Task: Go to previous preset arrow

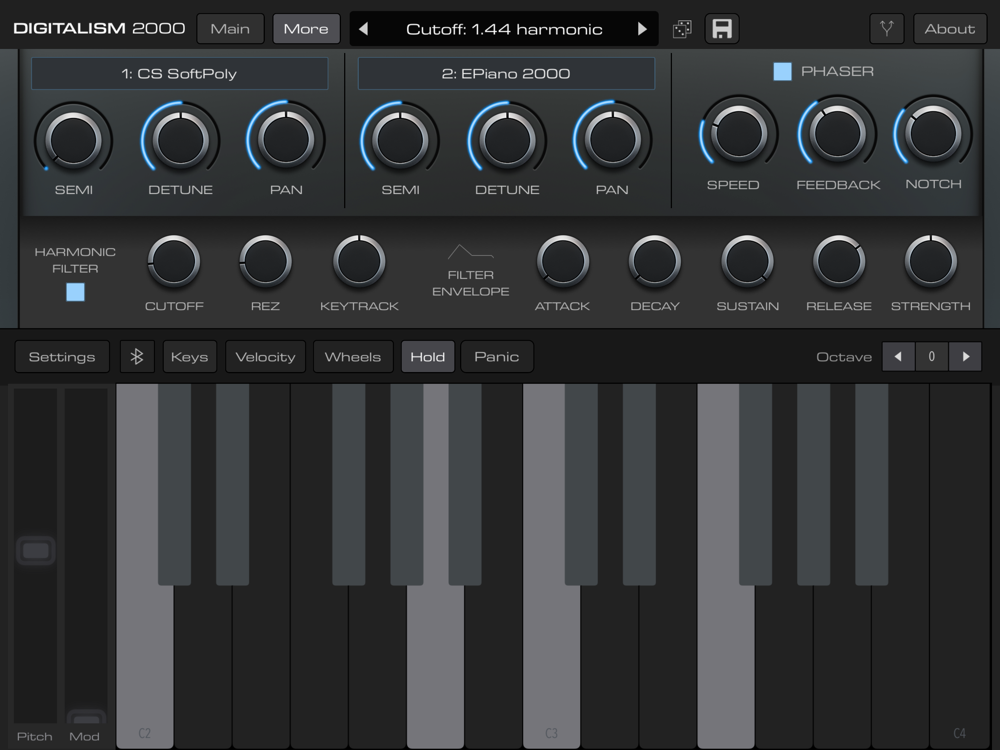Action: click(364, 29)
